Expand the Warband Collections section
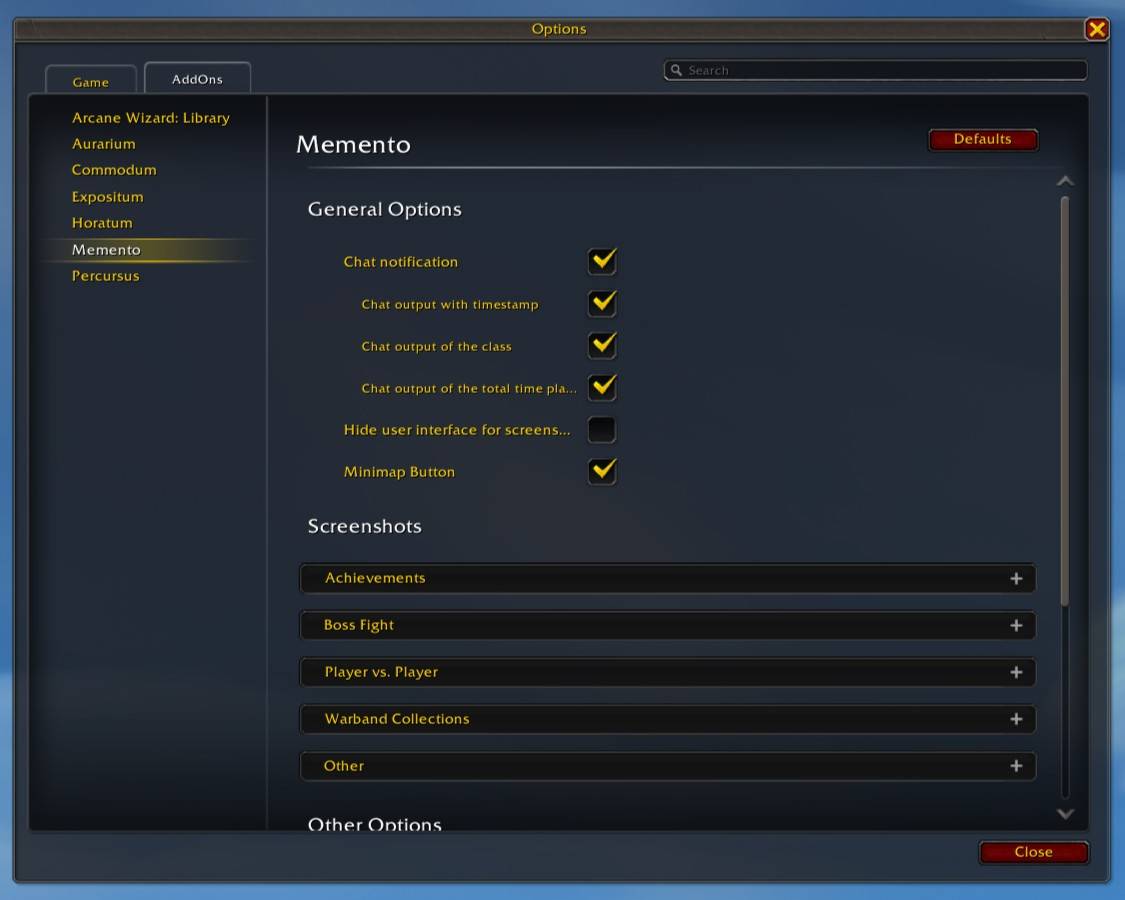This screenshot has height=900, width=1125. [x=667, y=719]
